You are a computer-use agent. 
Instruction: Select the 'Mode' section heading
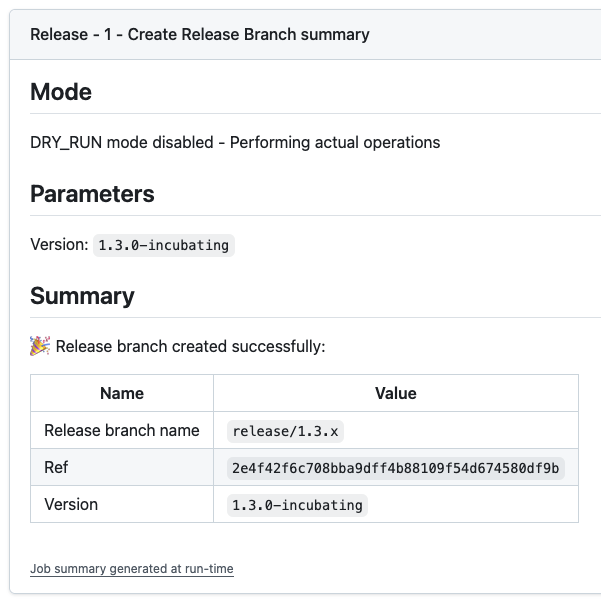click(61, 92)
